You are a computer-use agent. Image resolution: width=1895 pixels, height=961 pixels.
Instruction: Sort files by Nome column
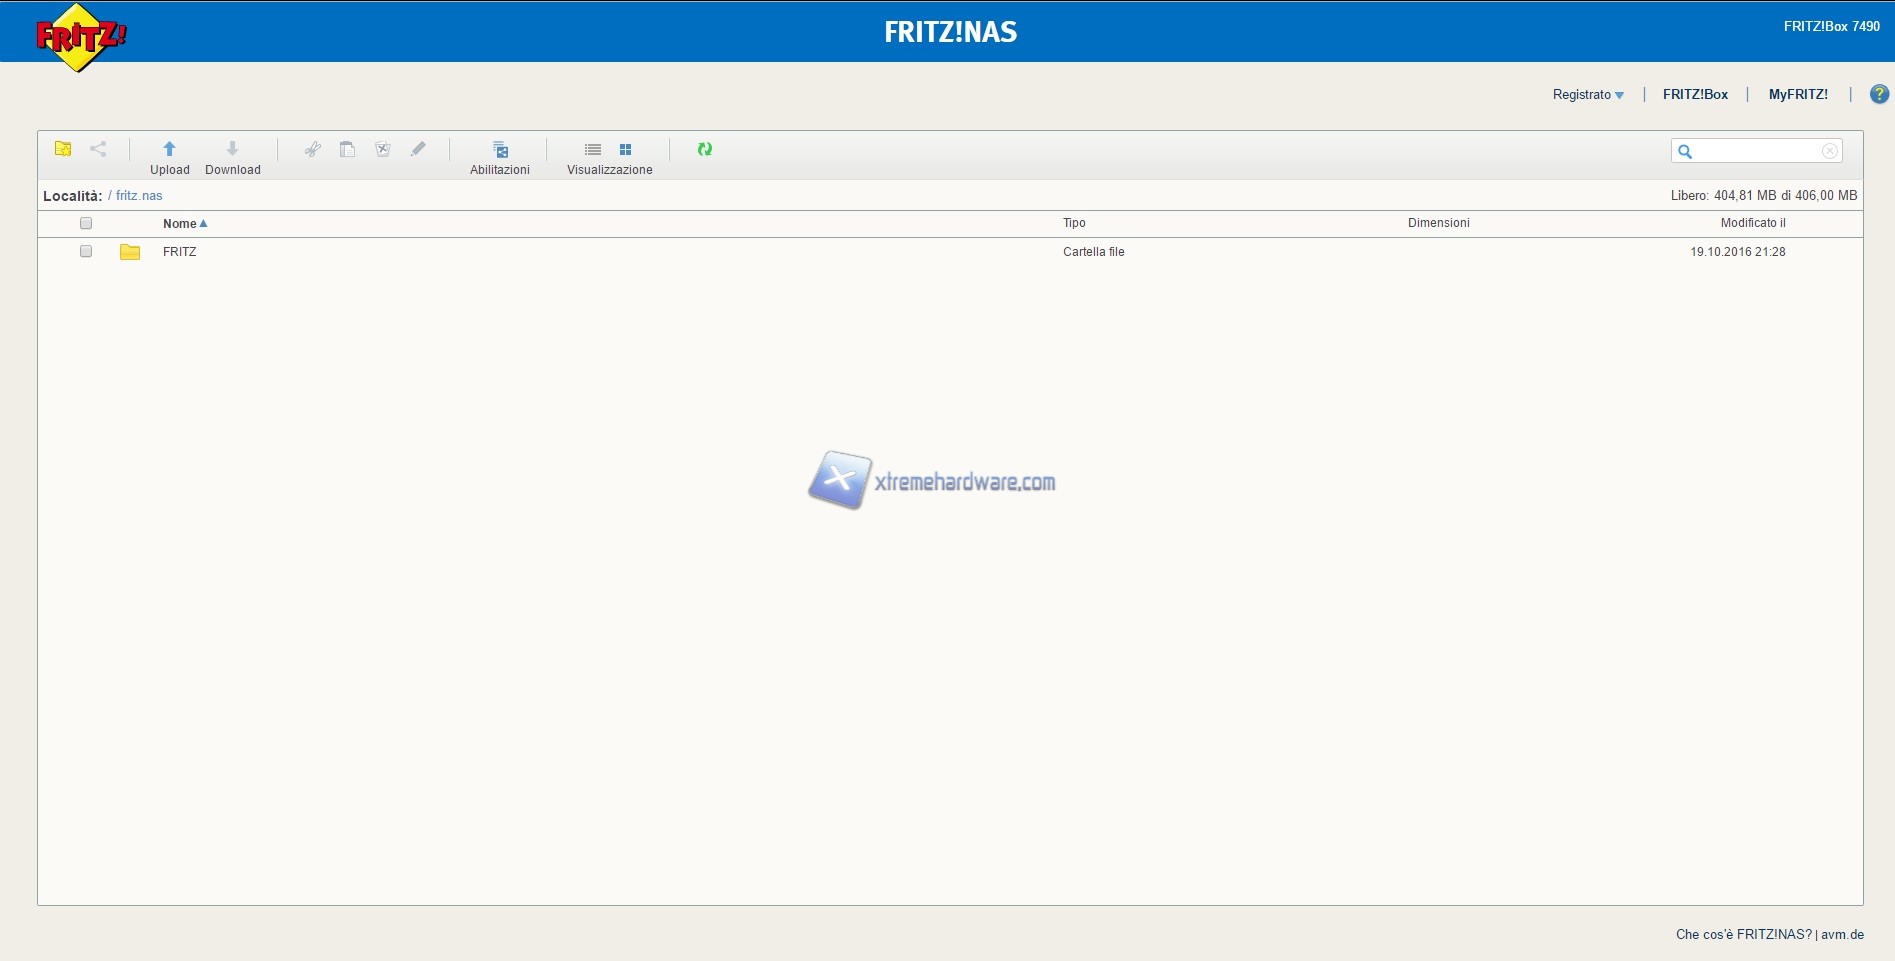[180, 224]
